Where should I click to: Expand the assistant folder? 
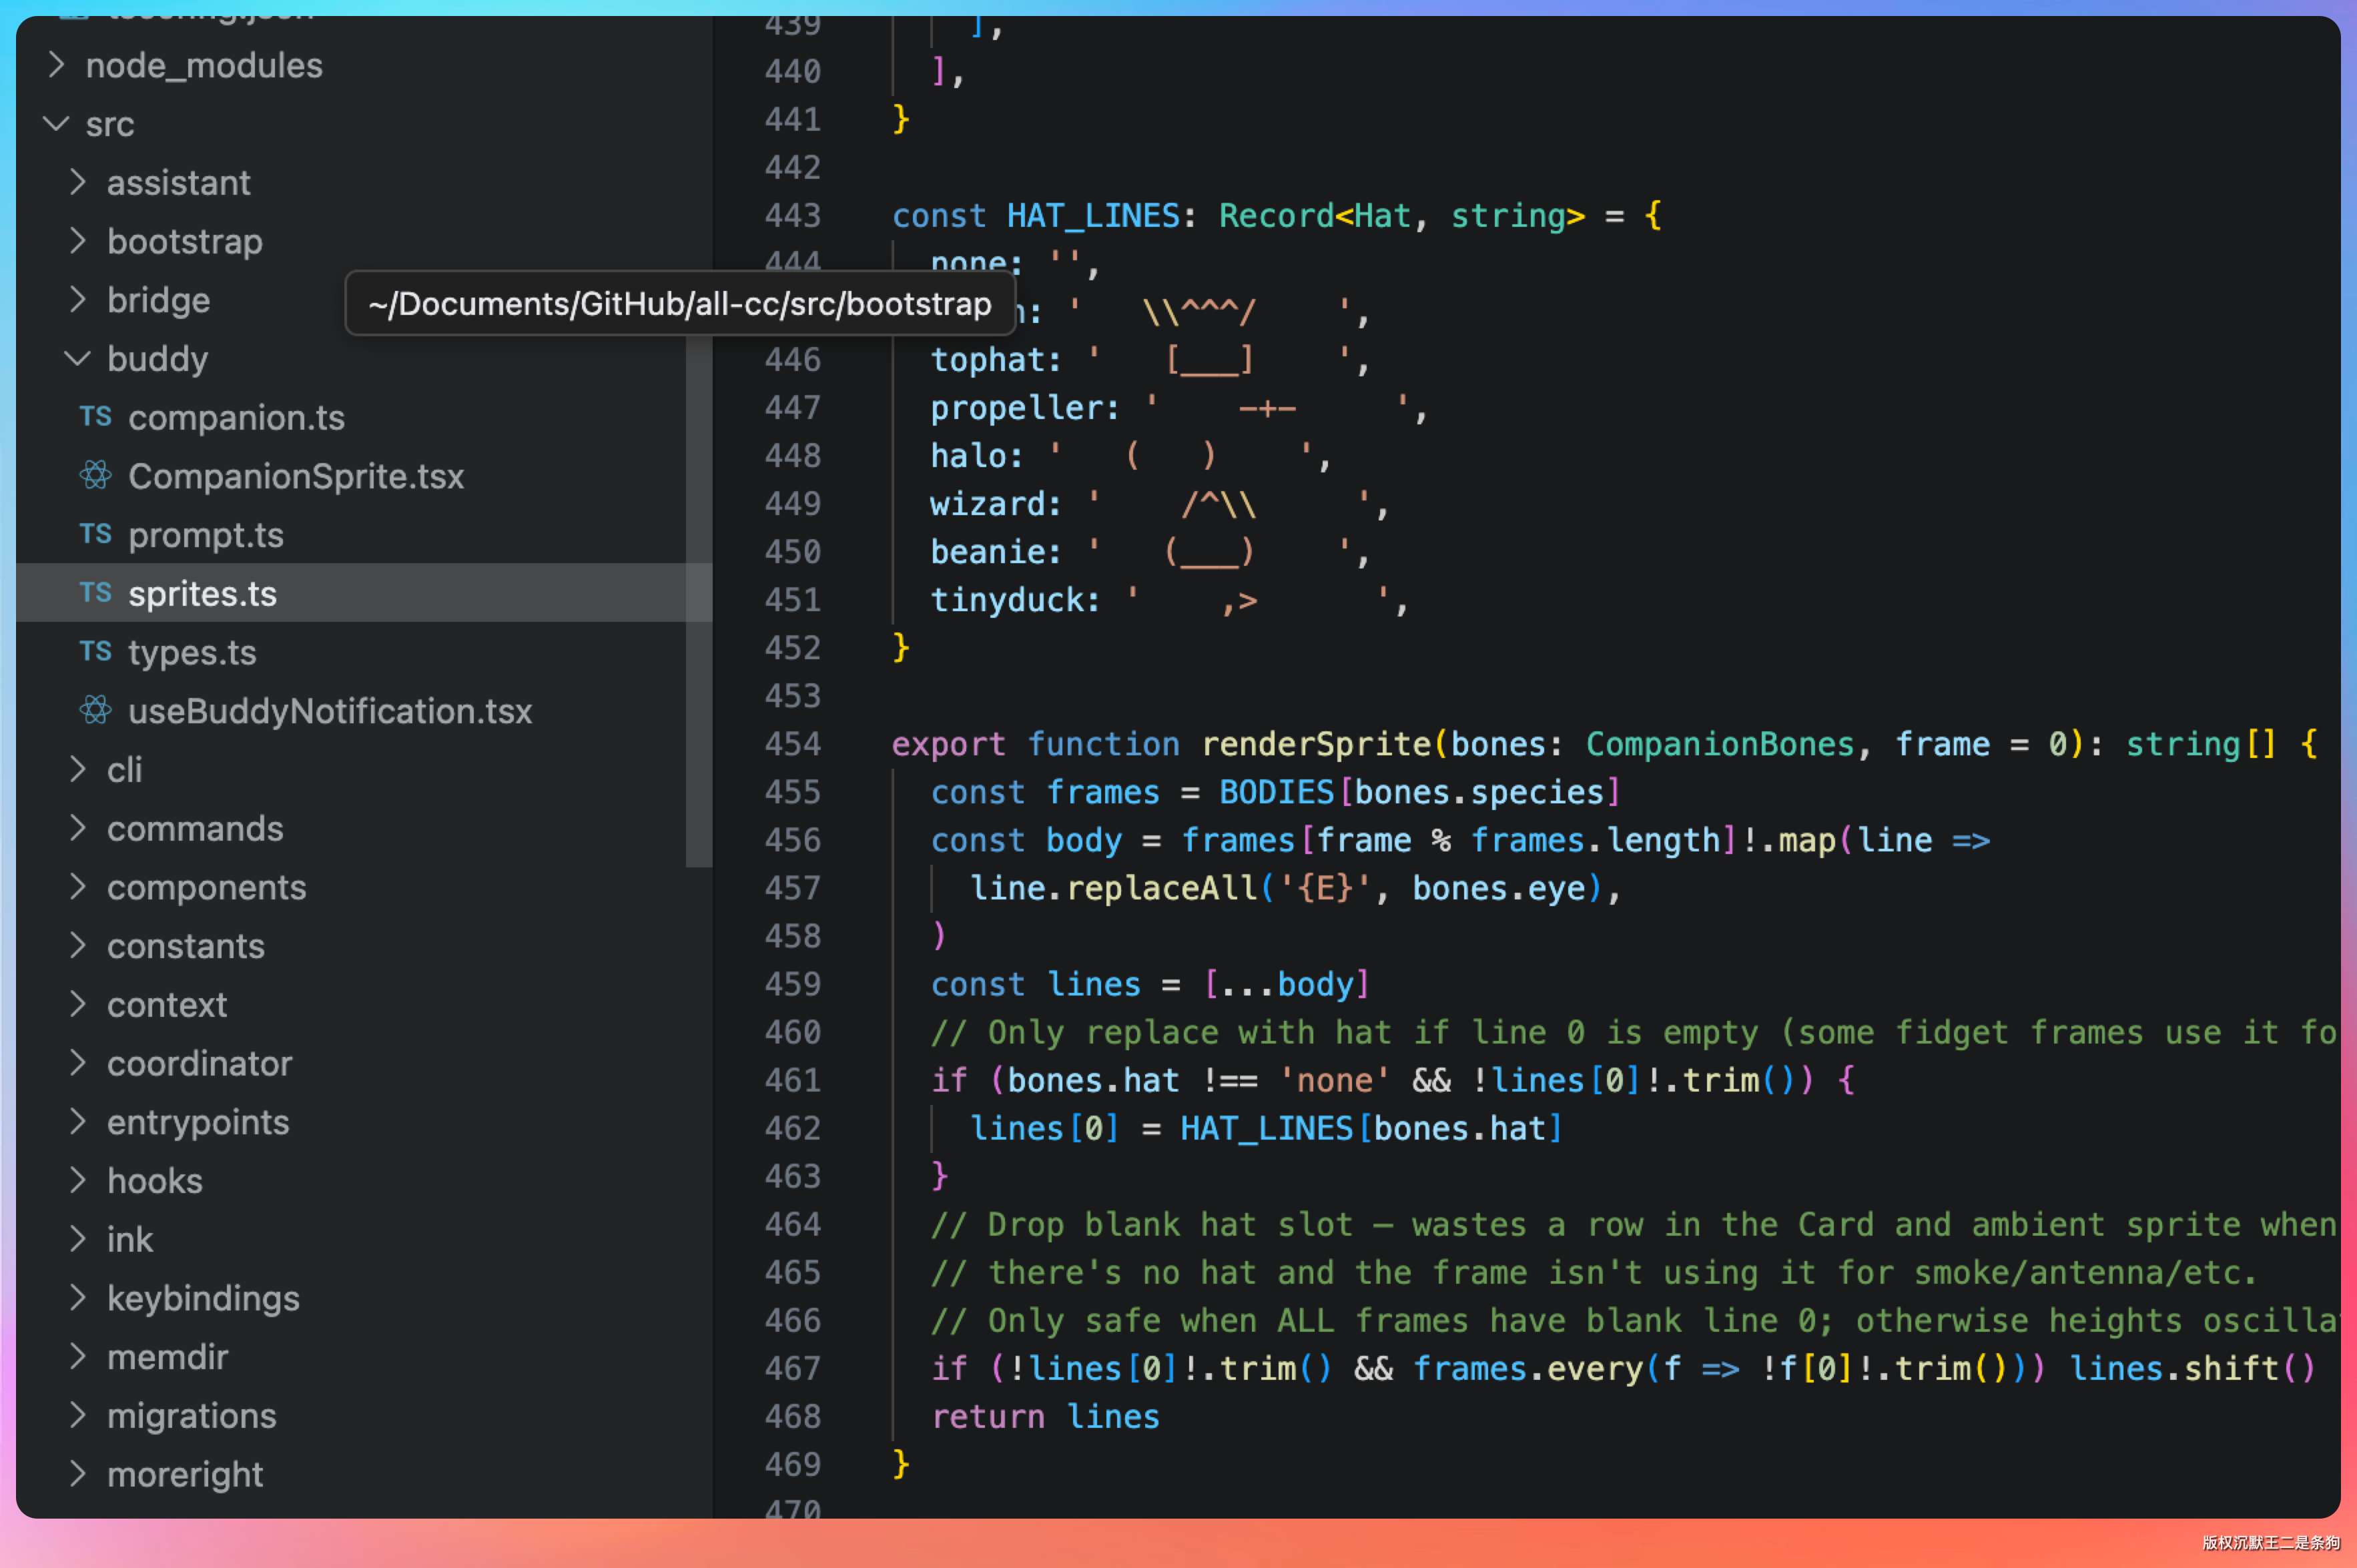tap(178, 183)
